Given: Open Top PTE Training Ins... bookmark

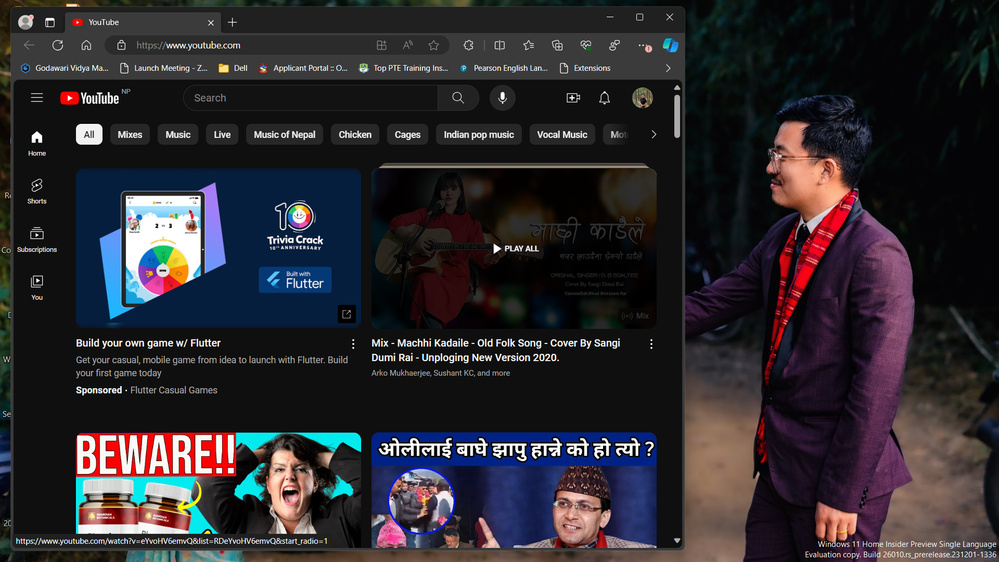Looking at the screenshot, I should (x=404, y=68).
